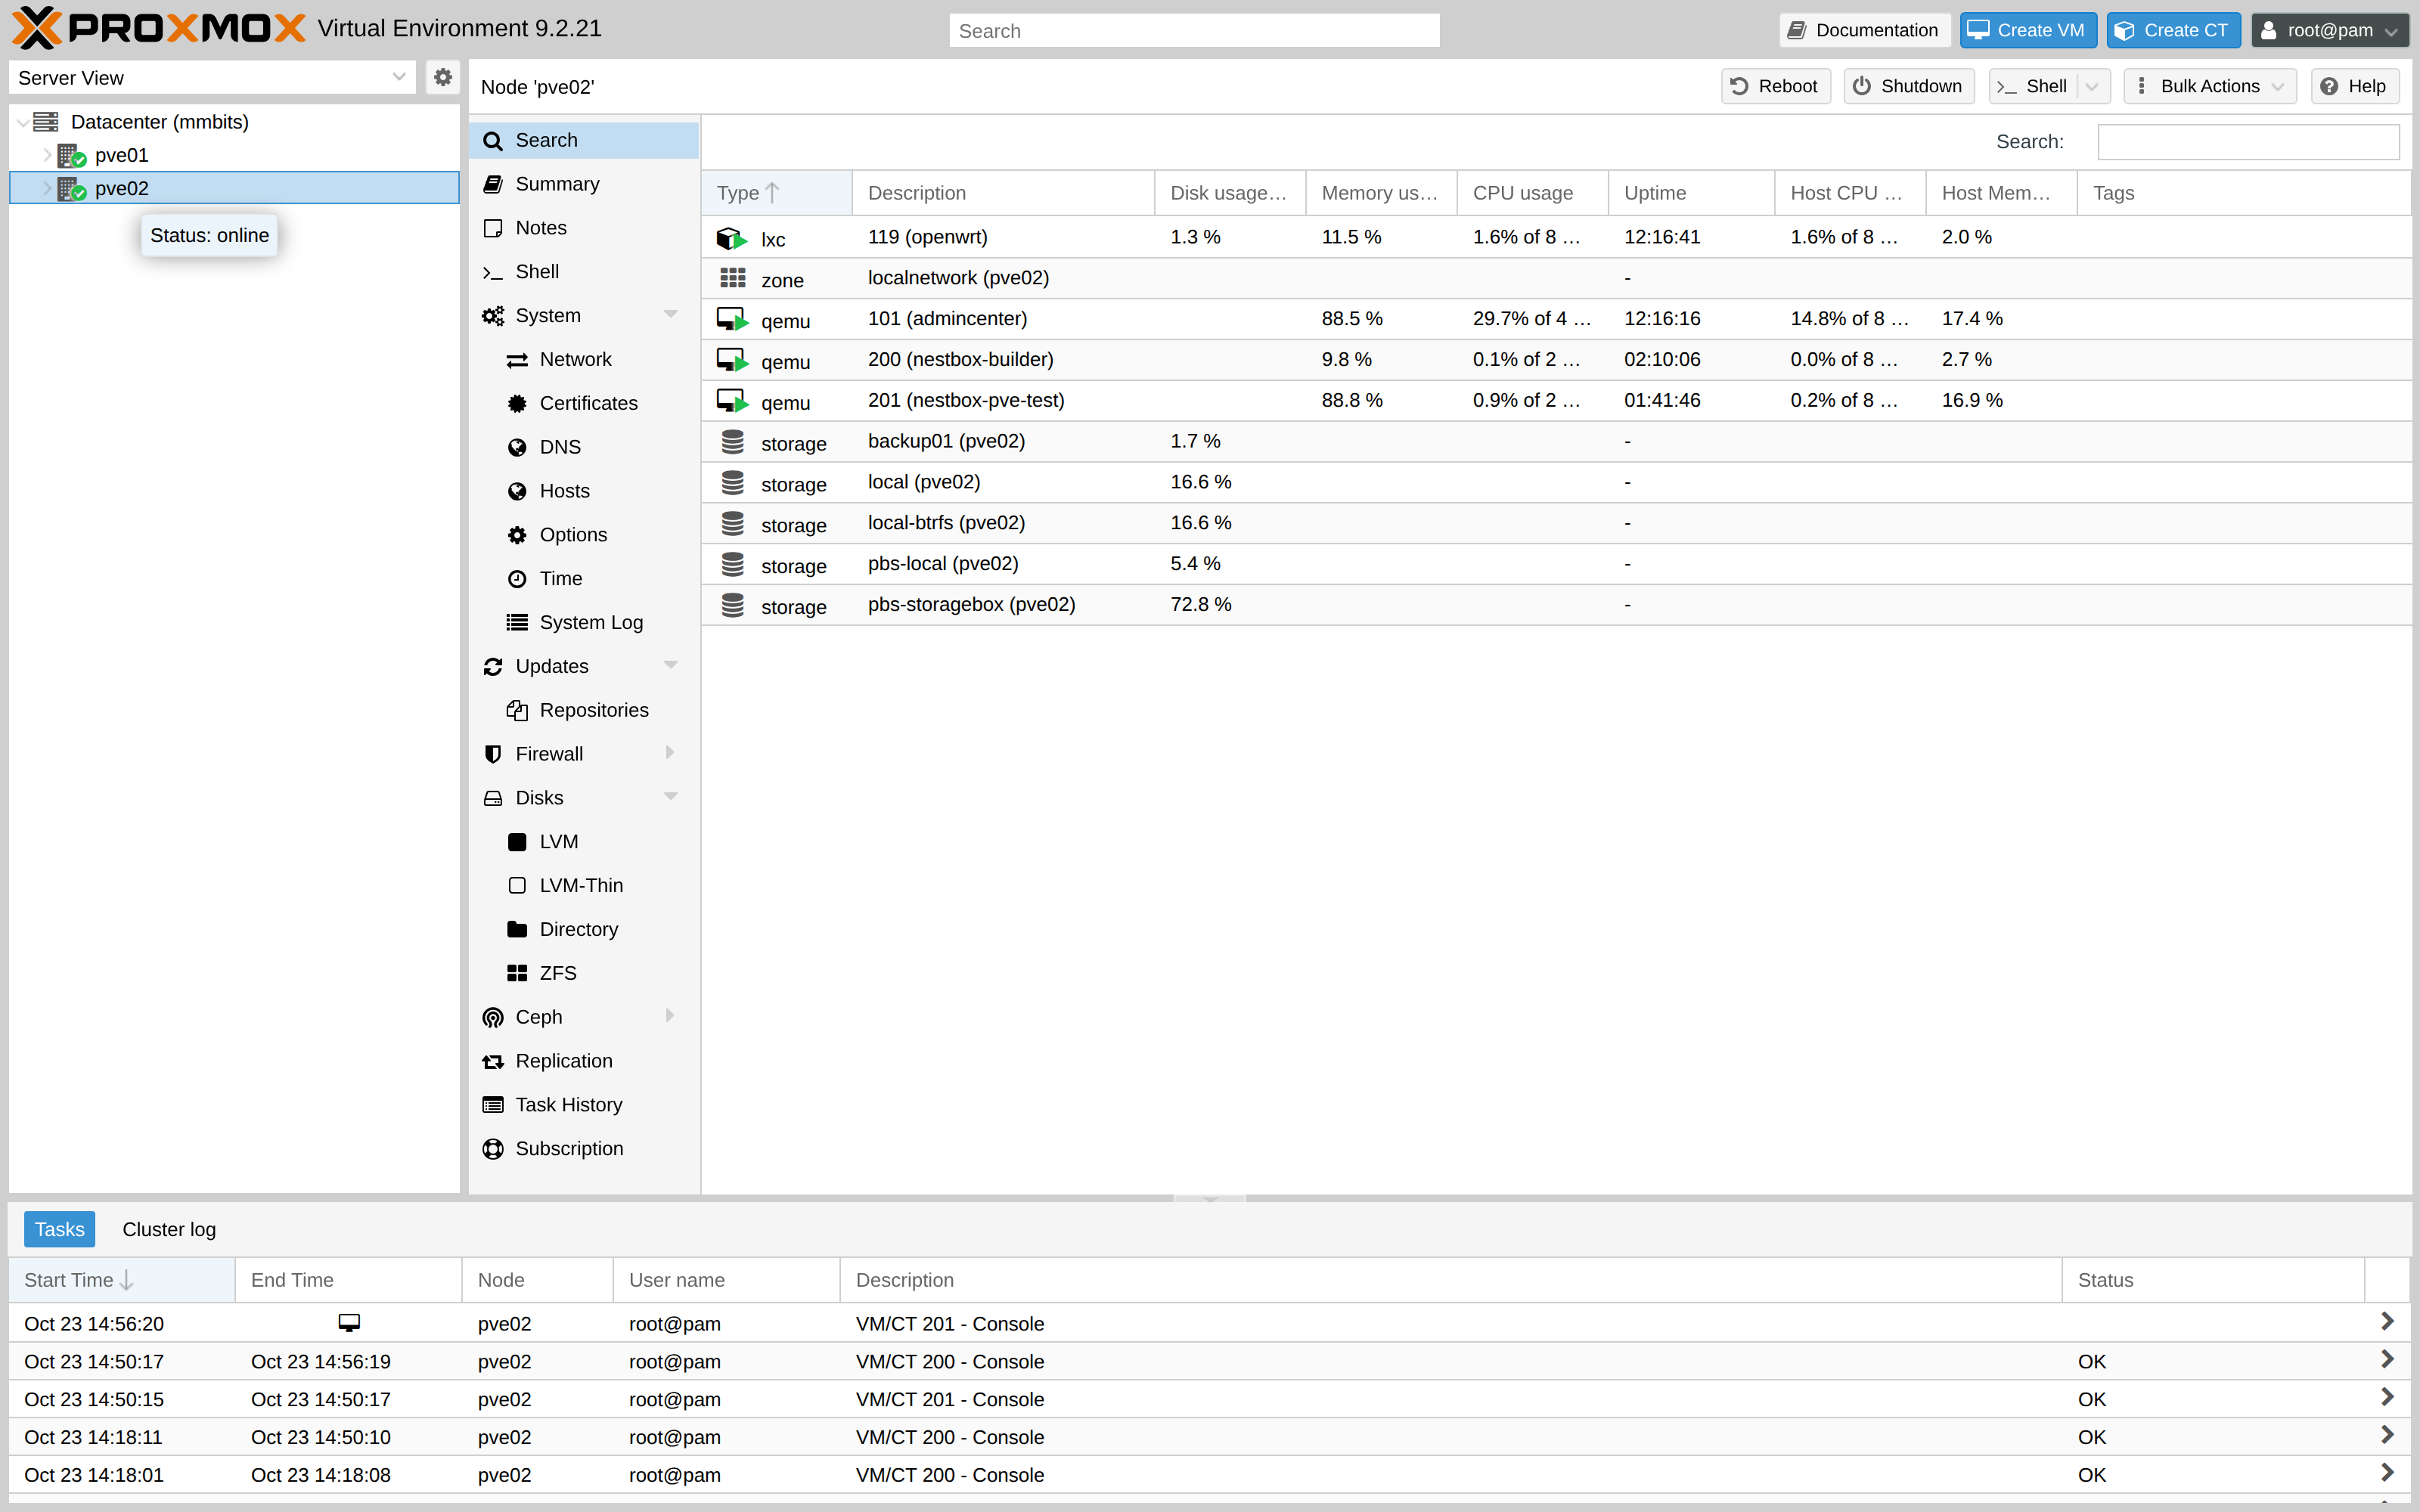The height and width of the screenshot is (1512, 2420).
Task: Collapse the System menu section
Action: coord(671,315)
